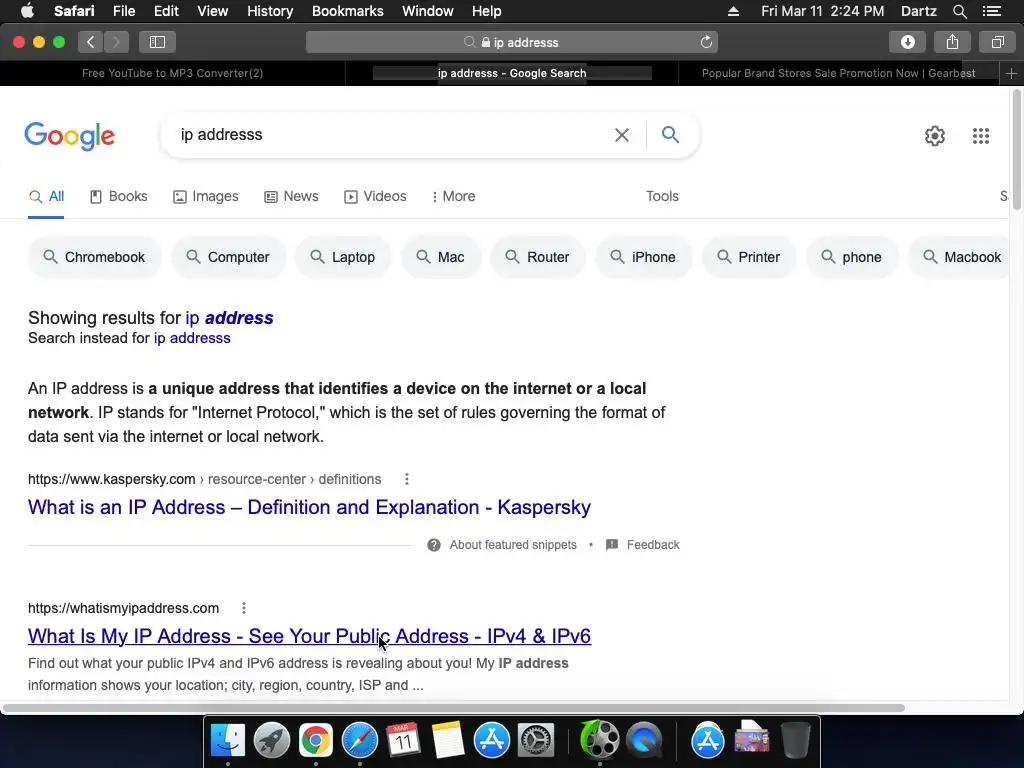Add a new tab with plus button

[1011, 73]
